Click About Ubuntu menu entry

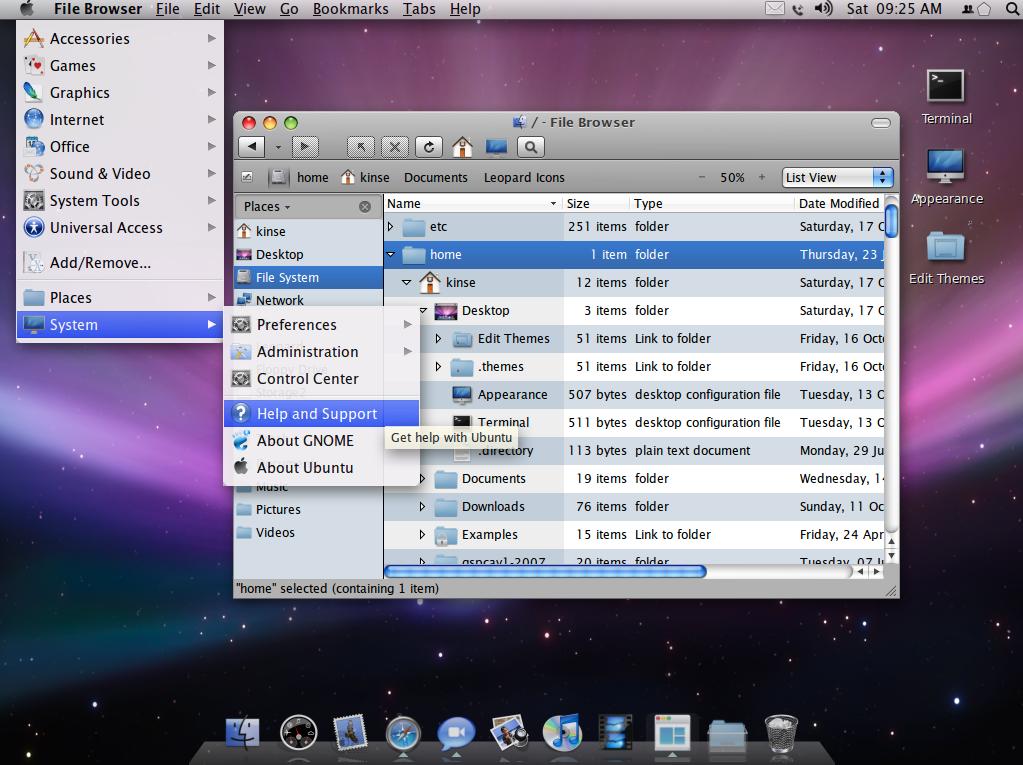coord(322,468)
